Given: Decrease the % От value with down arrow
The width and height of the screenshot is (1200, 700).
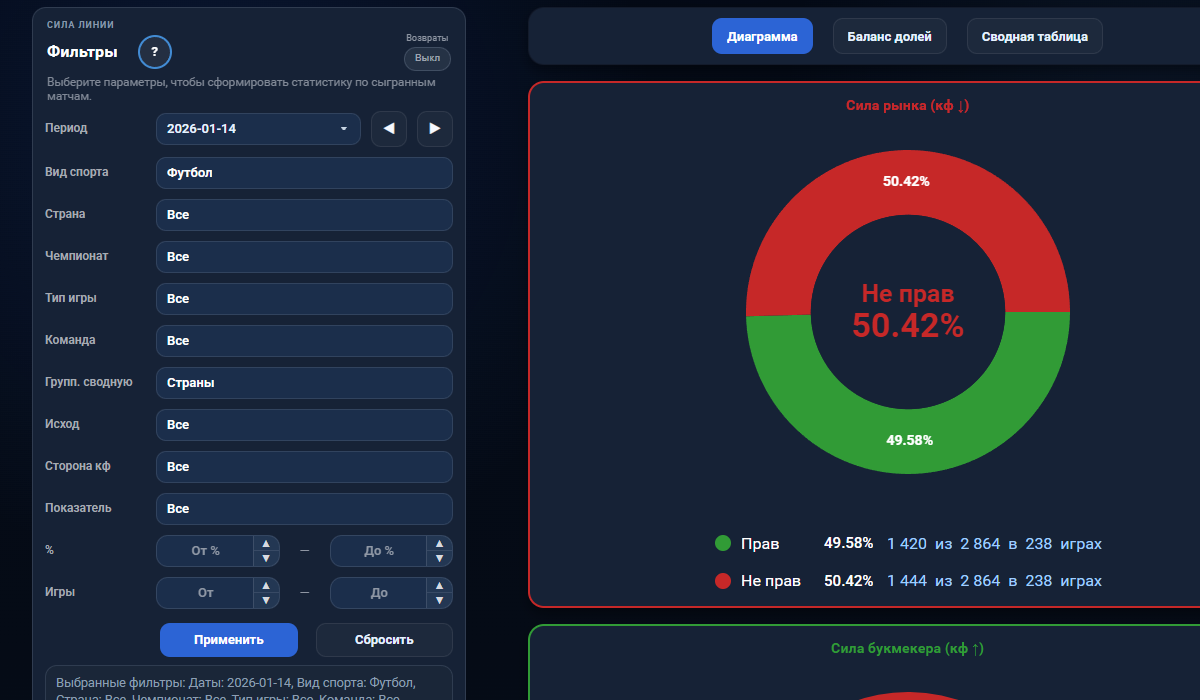Looking at the screenshot, I should click(265, 558).
